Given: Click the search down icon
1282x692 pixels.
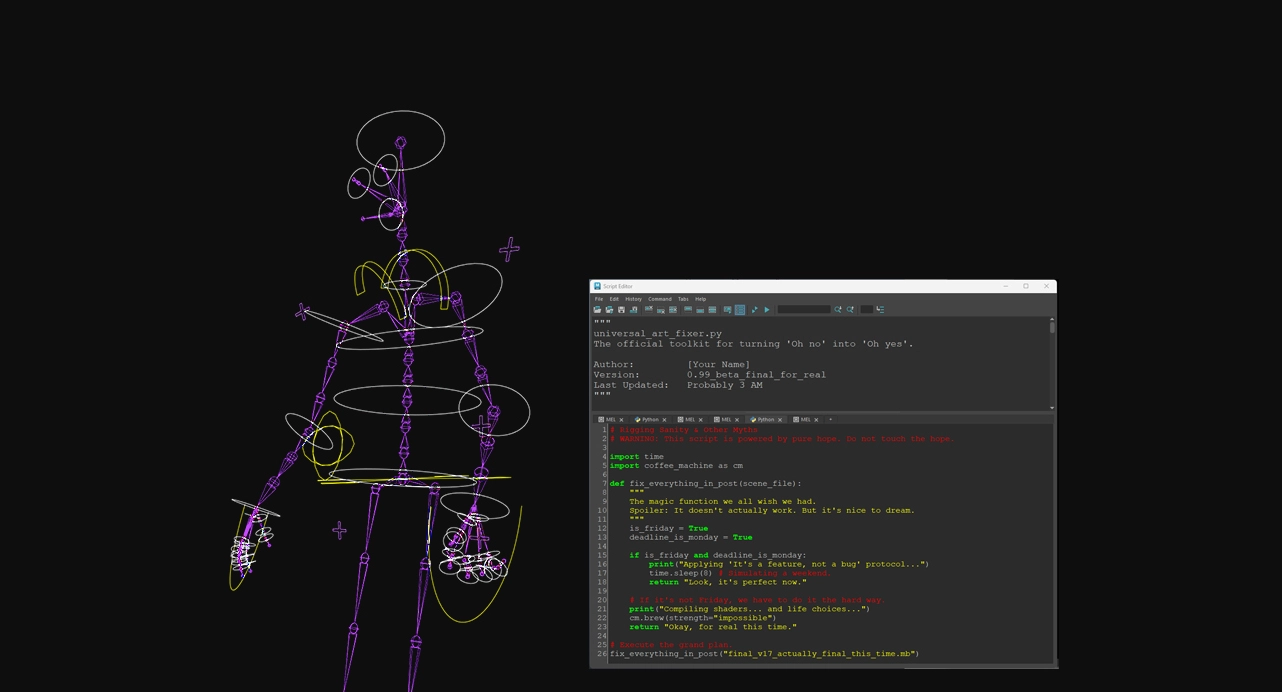Looking at the screenshot, I should [838, 310].
